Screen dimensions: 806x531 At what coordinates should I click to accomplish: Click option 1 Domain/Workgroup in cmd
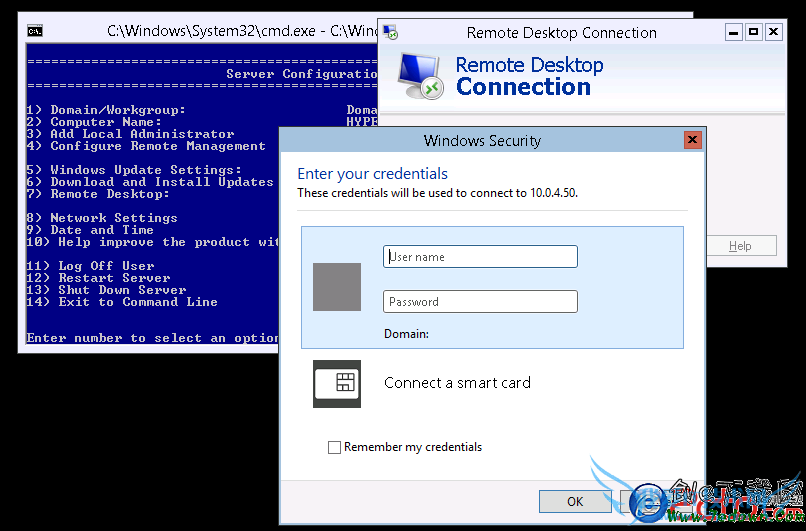106,110
